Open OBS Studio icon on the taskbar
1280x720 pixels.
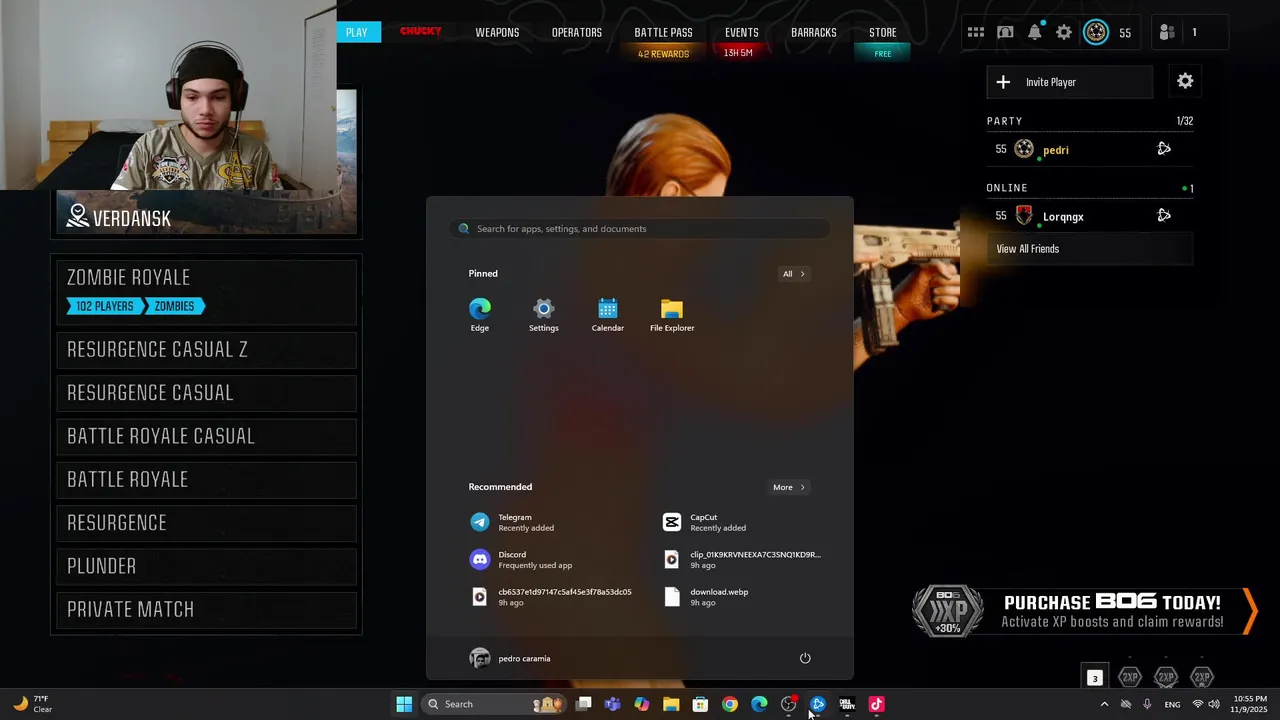tap(789, 704)
